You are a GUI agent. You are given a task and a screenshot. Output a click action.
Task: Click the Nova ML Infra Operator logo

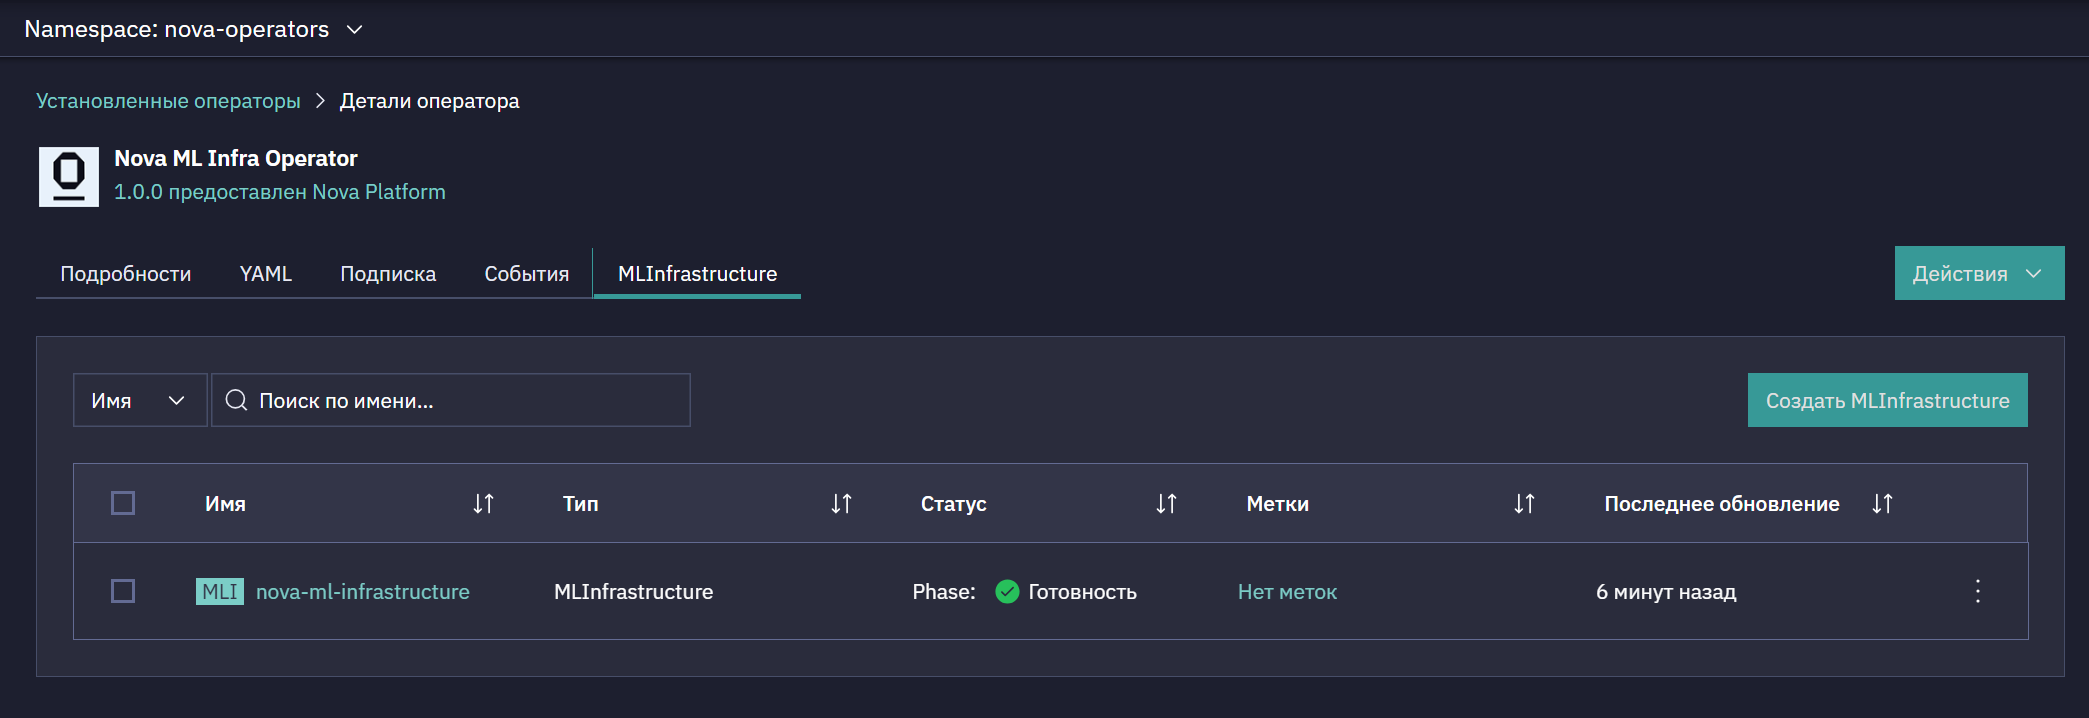click(x=69, y=177)
